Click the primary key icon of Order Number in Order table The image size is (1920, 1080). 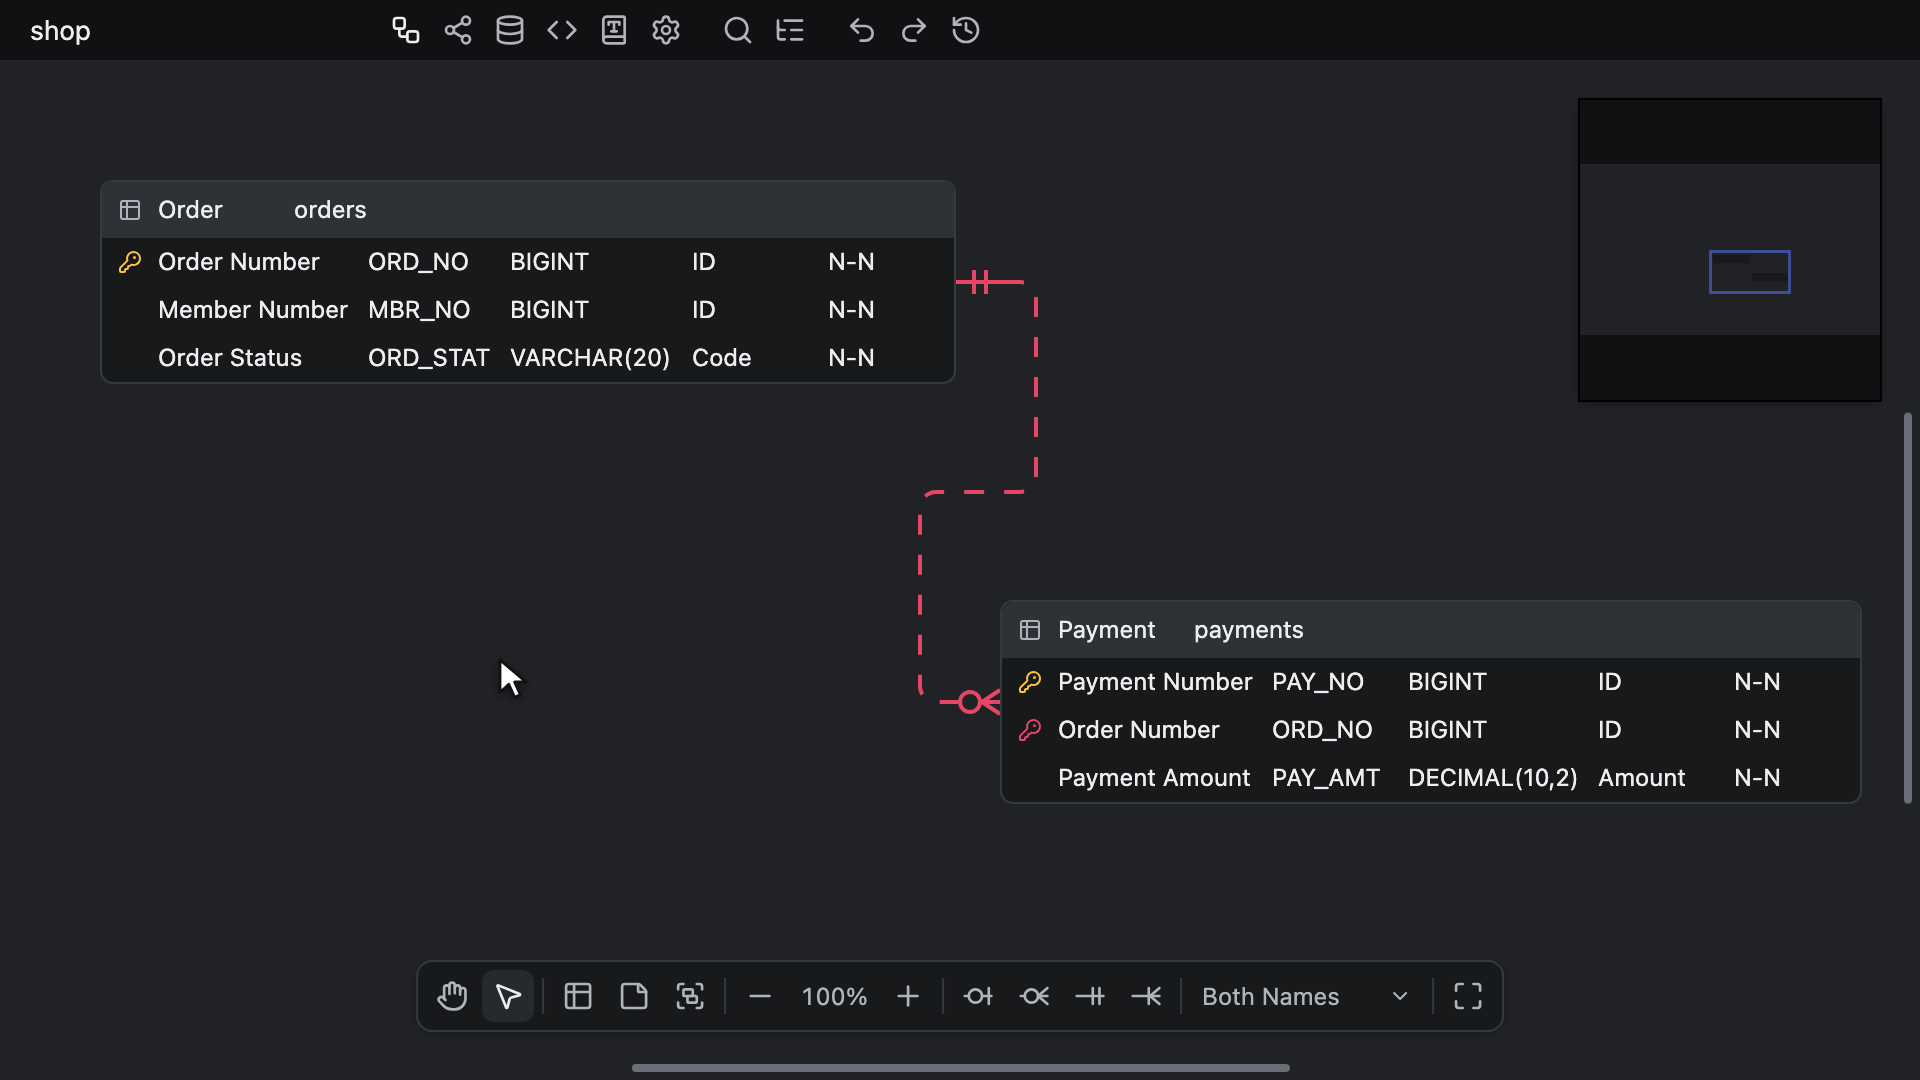[130, 262]
